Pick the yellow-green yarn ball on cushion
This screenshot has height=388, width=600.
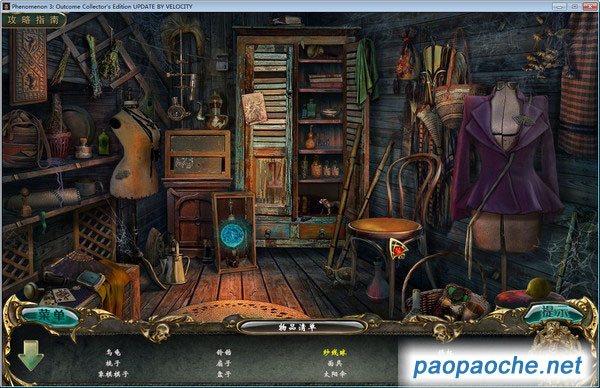click(x=539, y=288)
